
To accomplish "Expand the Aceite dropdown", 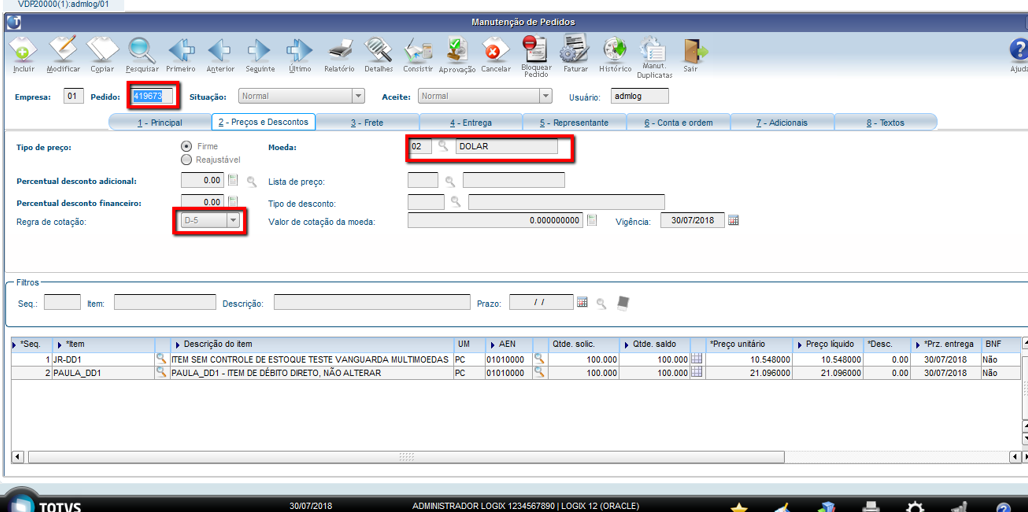I will click(x=545, y=96).
